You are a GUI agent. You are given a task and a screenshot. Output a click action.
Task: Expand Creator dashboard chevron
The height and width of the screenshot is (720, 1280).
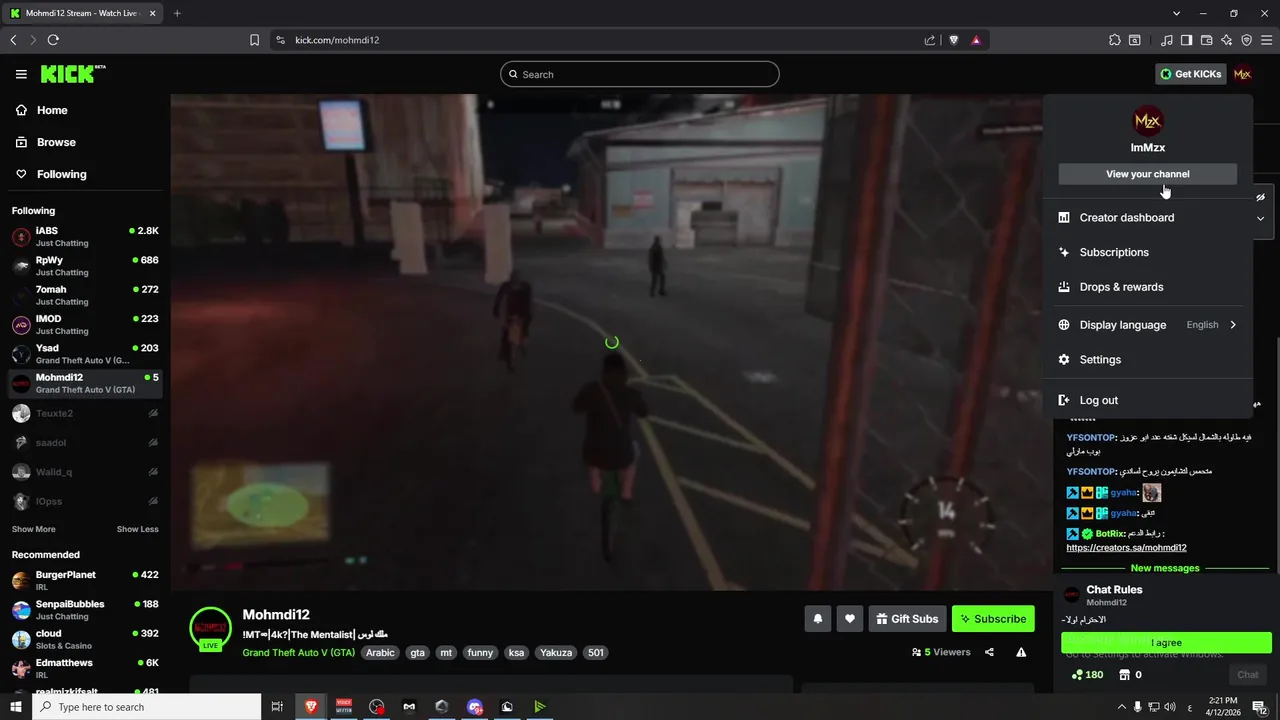1260,218
